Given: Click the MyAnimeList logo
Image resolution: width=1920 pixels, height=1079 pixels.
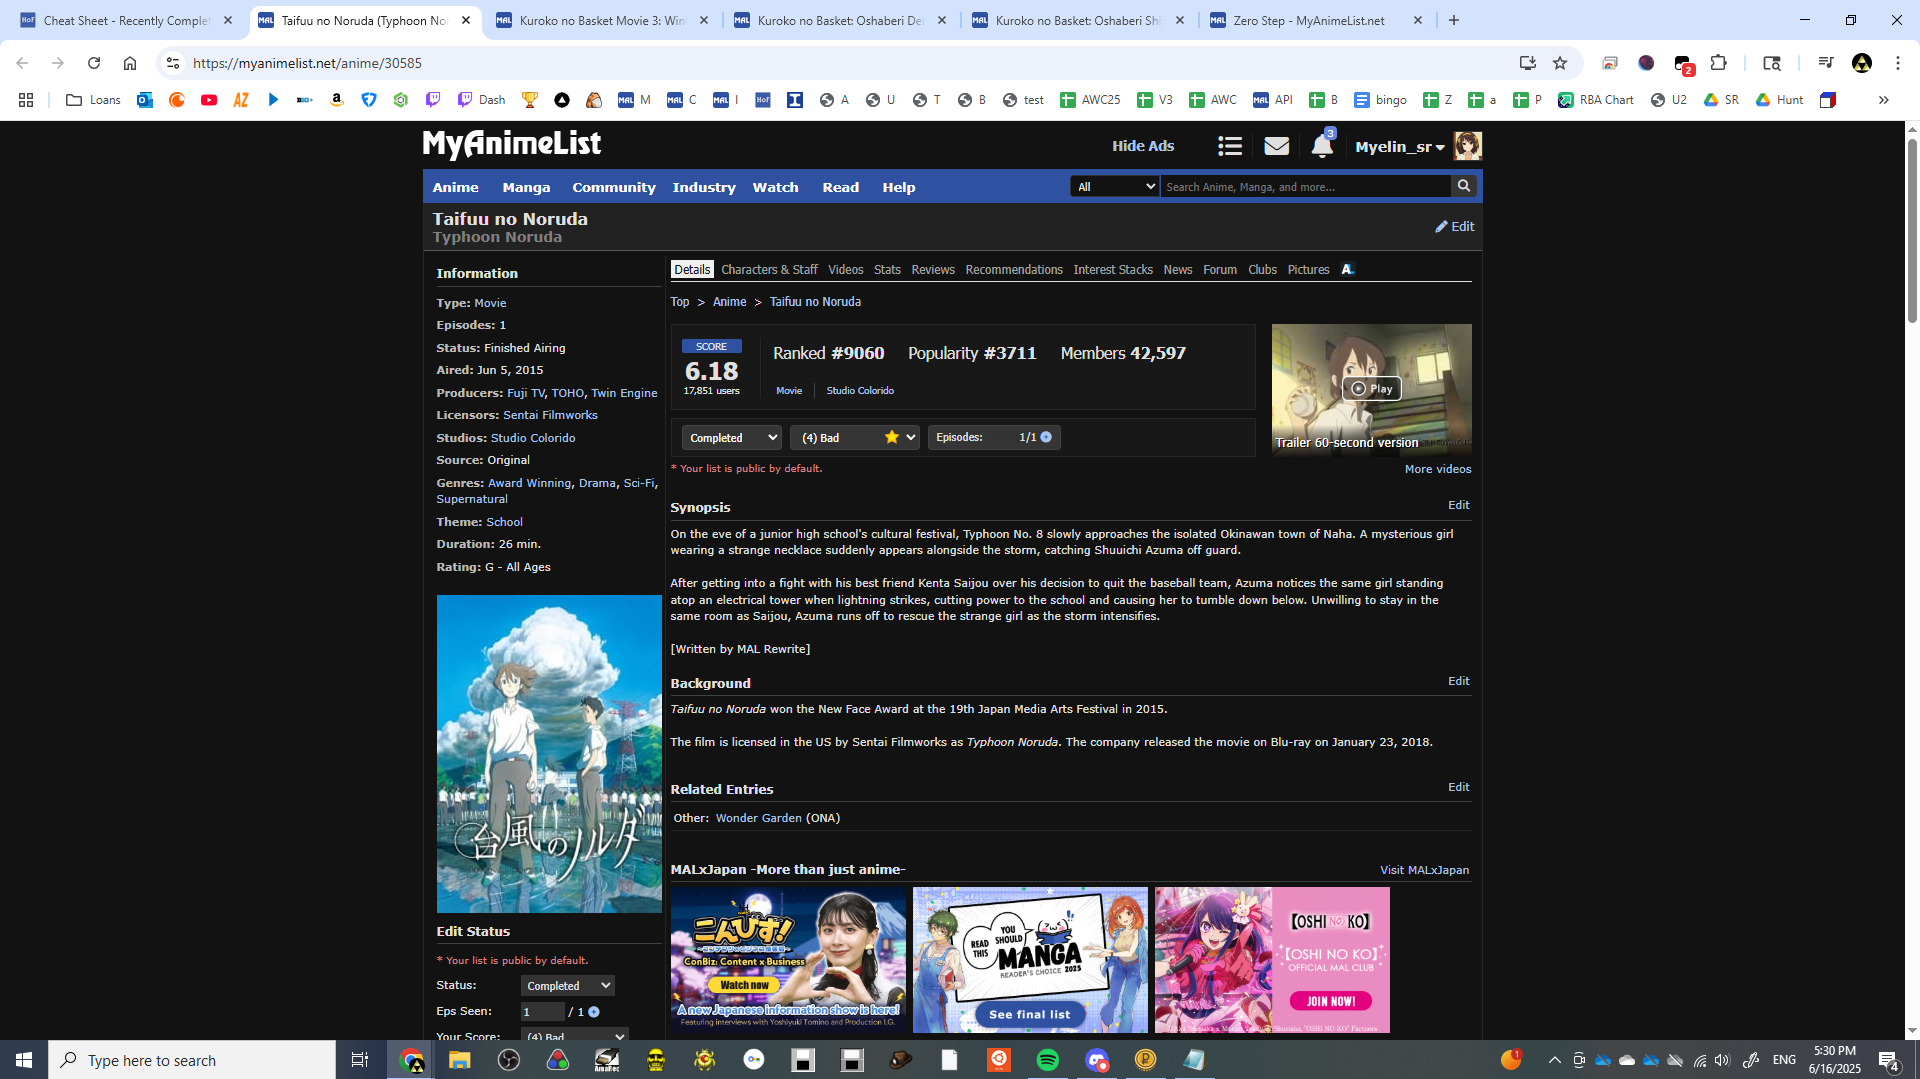Looking at the screenshot, I should point(512,144).
